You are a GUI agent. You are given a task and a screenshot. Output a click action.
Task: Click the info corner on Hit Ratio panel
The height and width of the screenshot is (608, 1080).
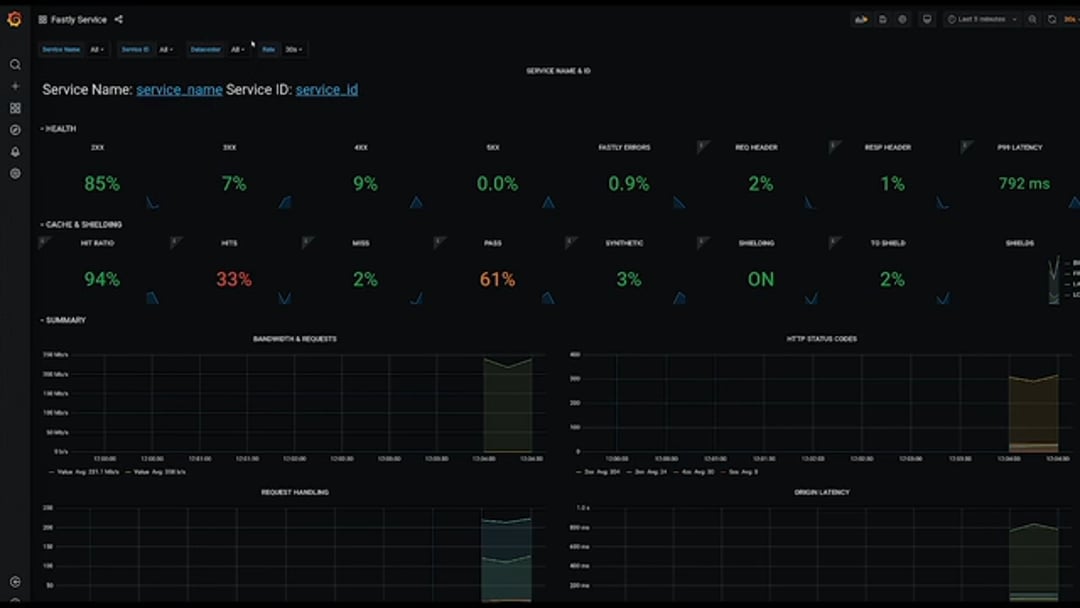coord(43,241)
